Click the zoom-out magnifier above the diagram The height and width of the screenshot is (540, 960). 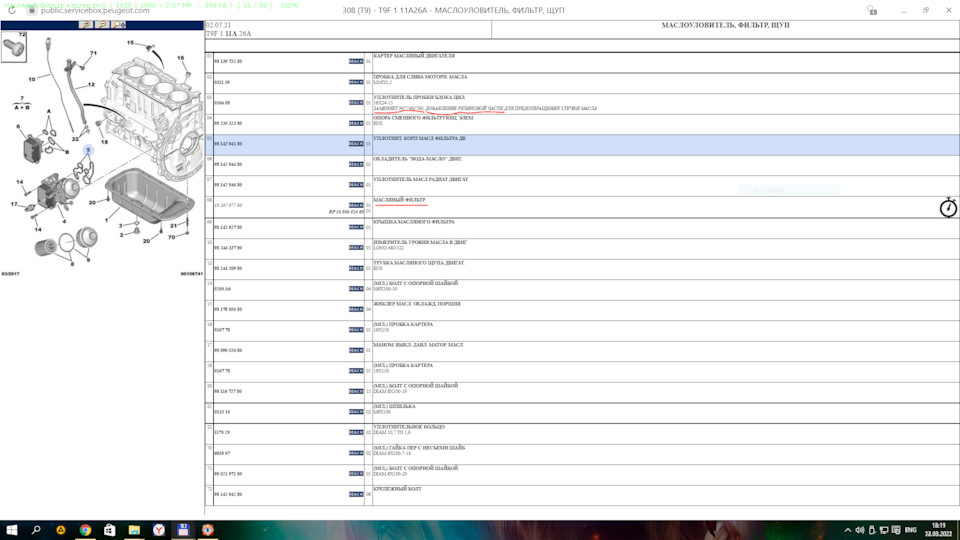(102, 24)
